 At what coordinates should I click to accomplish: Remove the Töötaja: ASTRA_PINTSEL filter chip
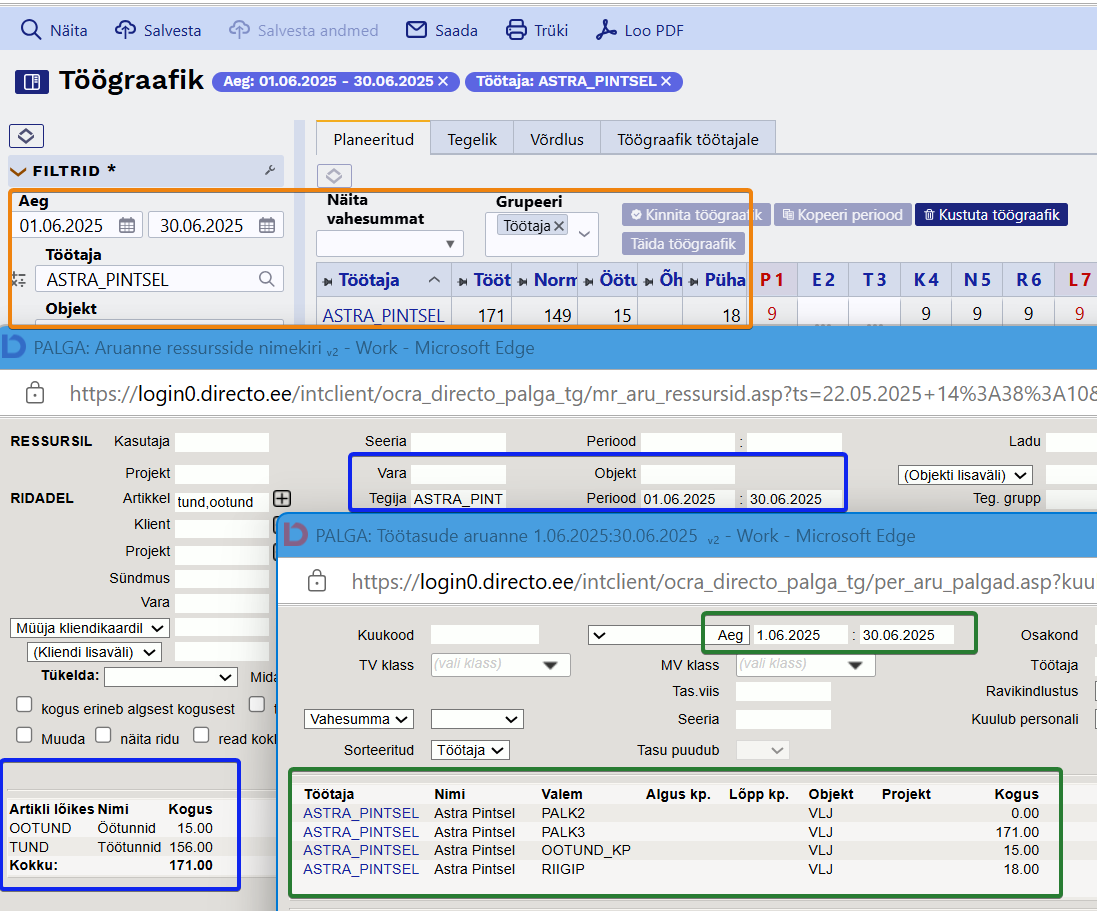coord(666,81)
